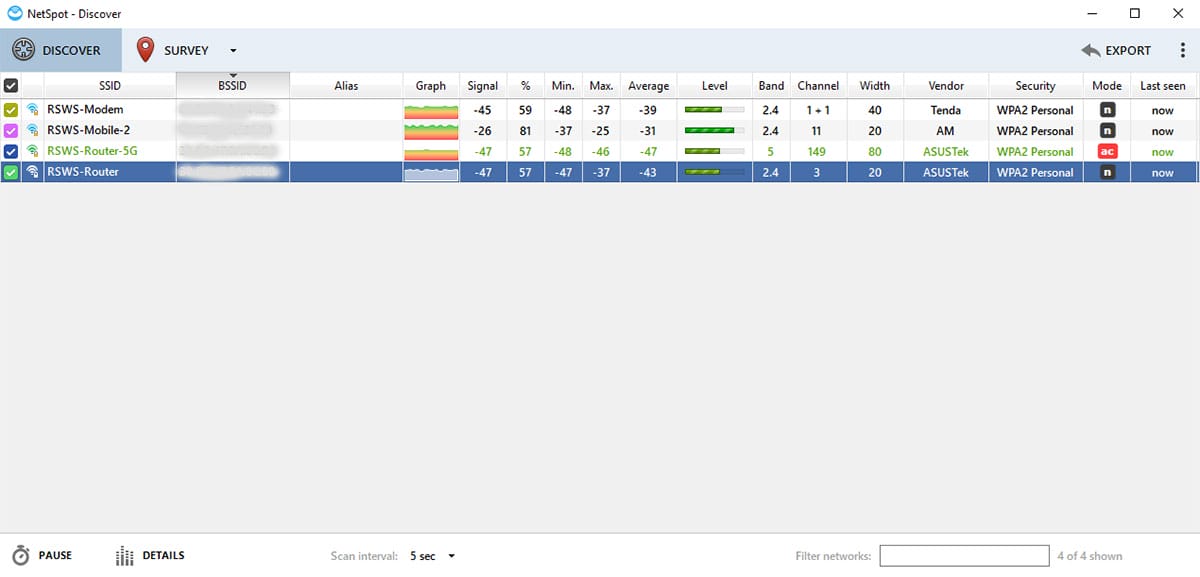Click the Filter networks text field
The image size is (1200, 577).
[962, 556]
